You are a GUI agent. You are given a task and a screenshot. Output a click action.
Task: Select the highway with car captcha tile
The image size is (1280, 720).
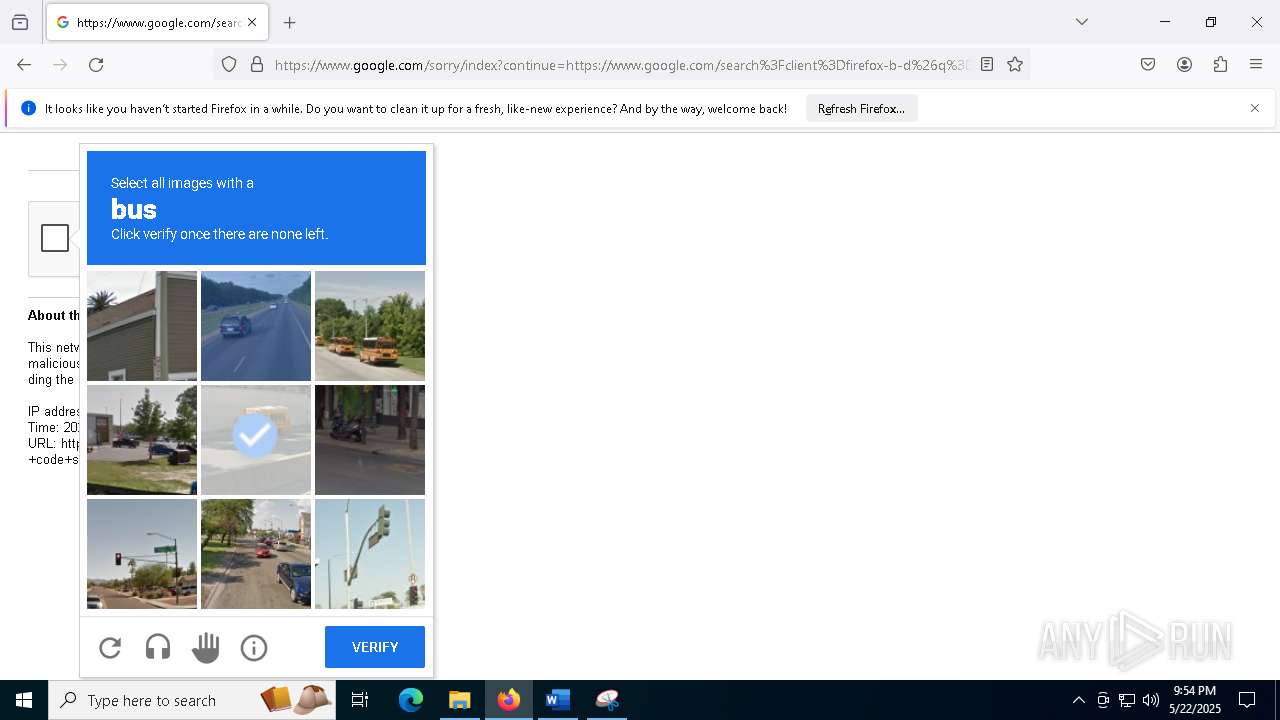click(x=256, y=326)
